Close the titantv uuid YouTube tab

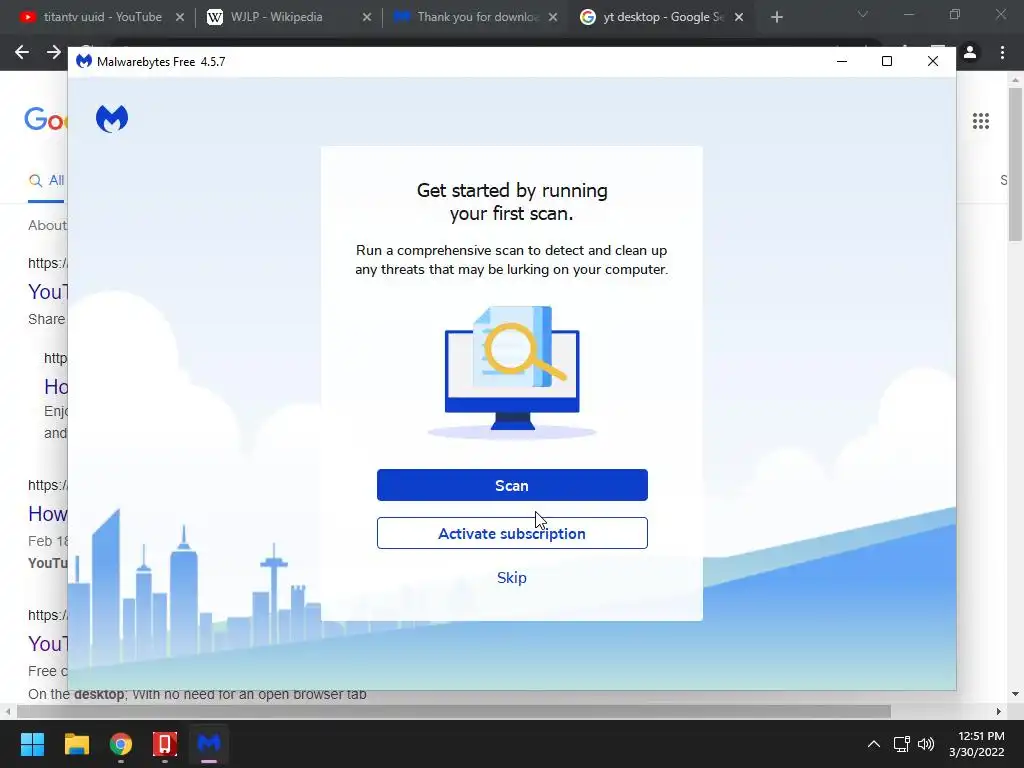click(x=180, y=18)
